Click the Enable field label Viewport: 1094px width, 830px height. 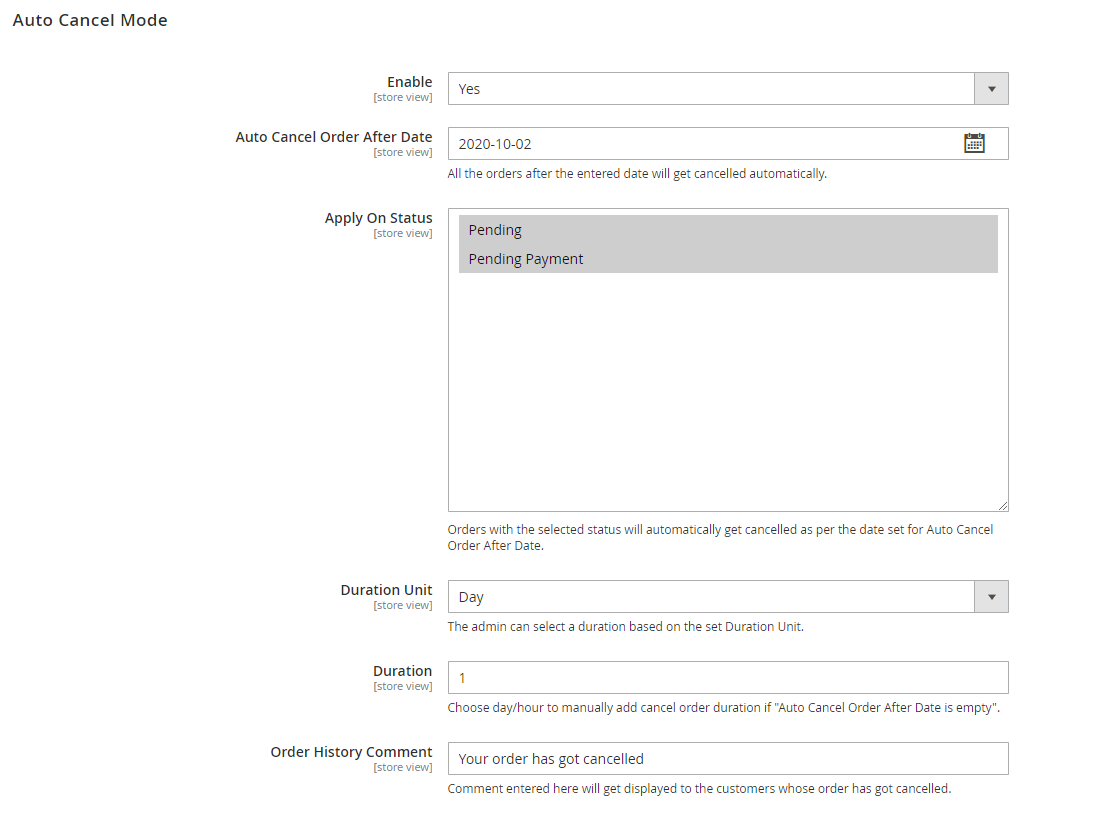point(410,82)
